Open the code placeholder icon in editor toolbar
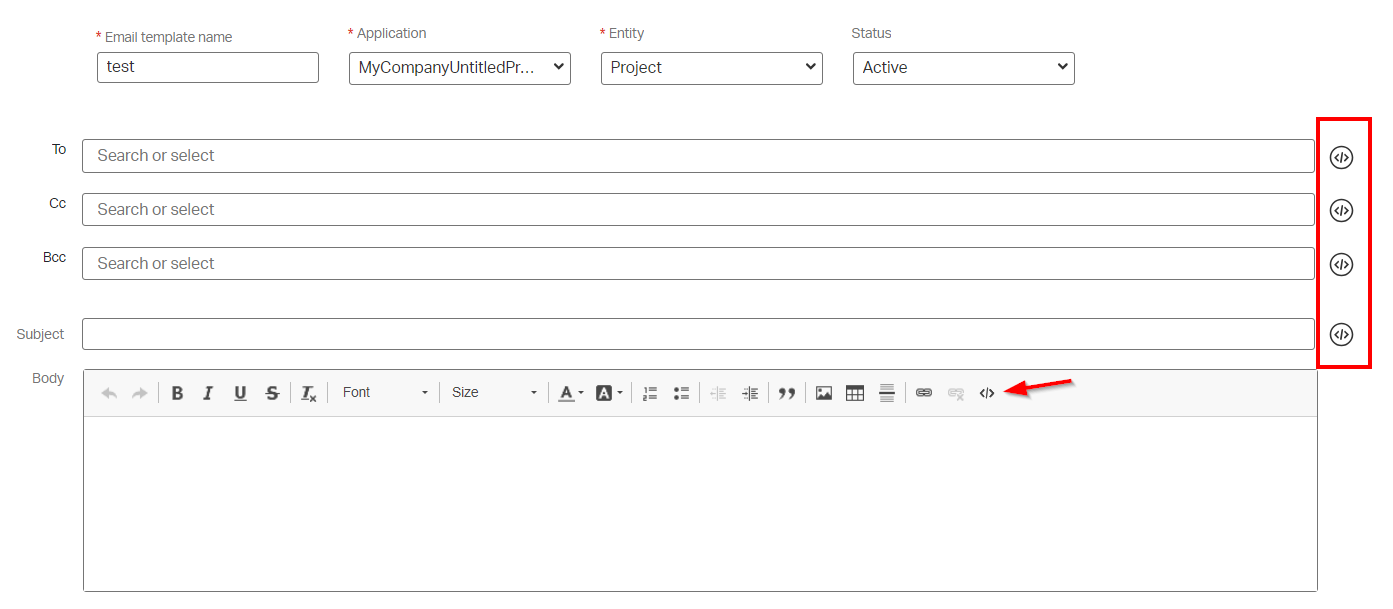1393x609 pixels. (x=987, y=393)
